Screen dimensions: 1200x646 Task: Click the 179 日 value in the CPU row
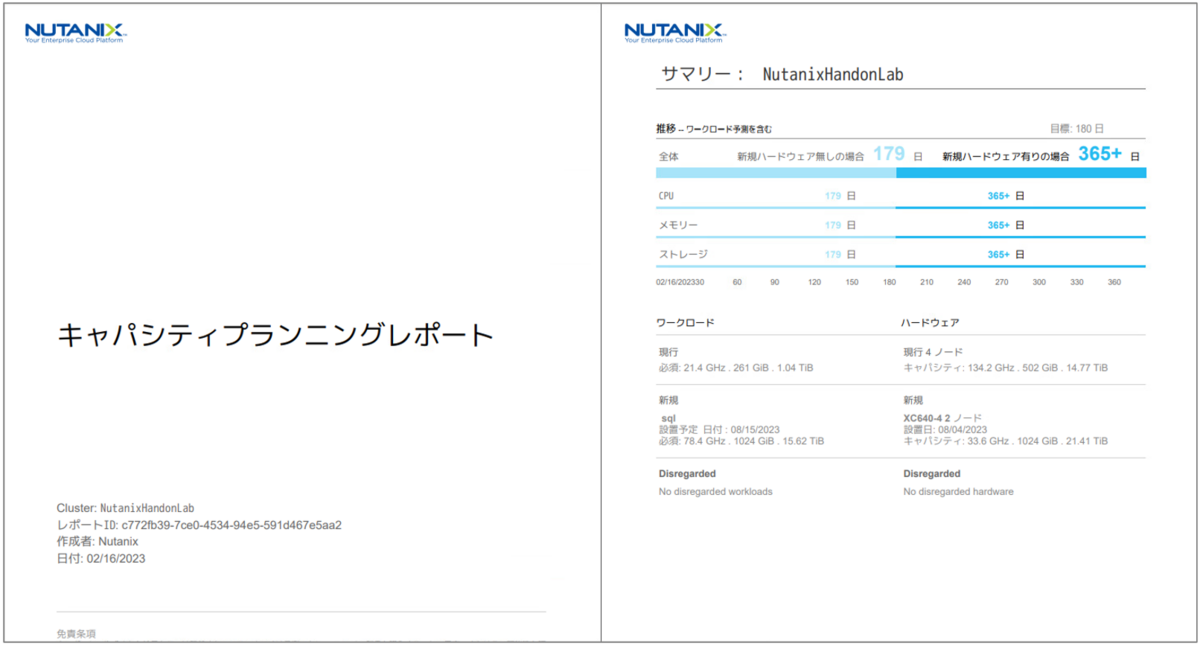pos(840,196)
